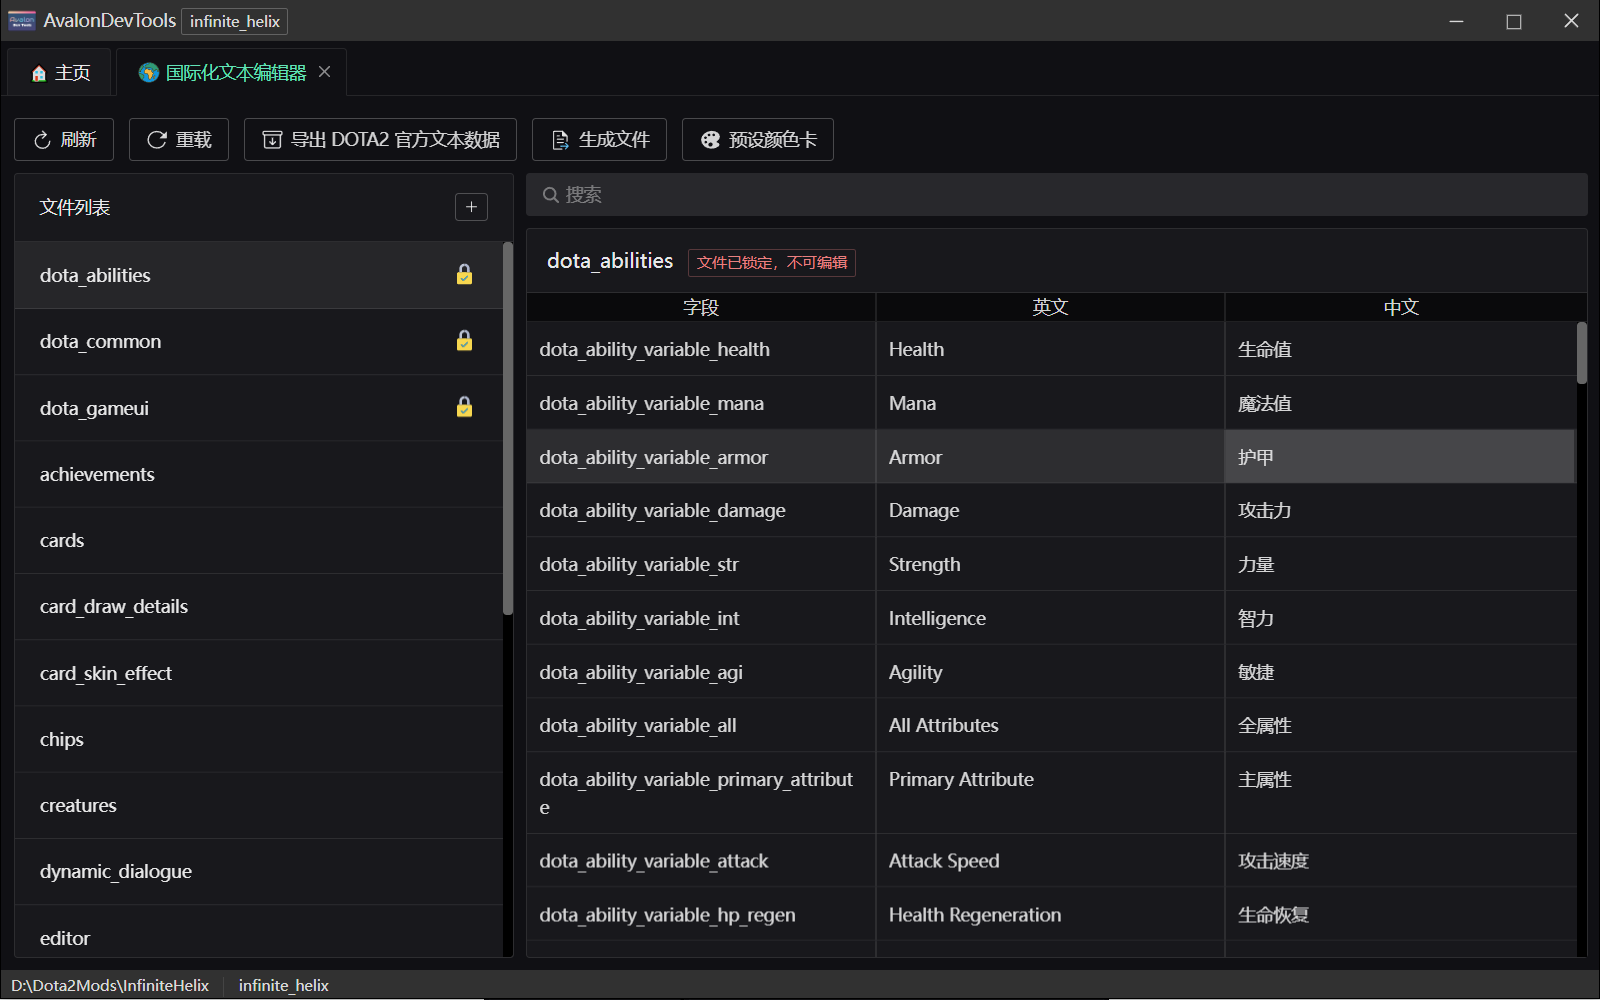Select dota_common in file list
Screen dimensions: 1600x1000
point(259,341)
